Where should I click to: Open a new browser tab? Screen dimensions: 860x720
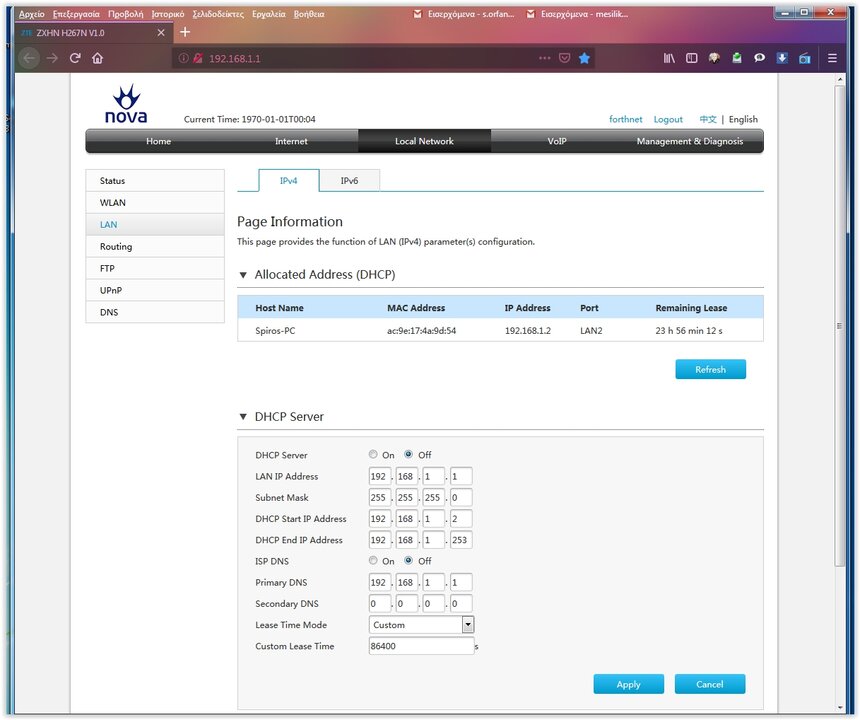[185, 32]
